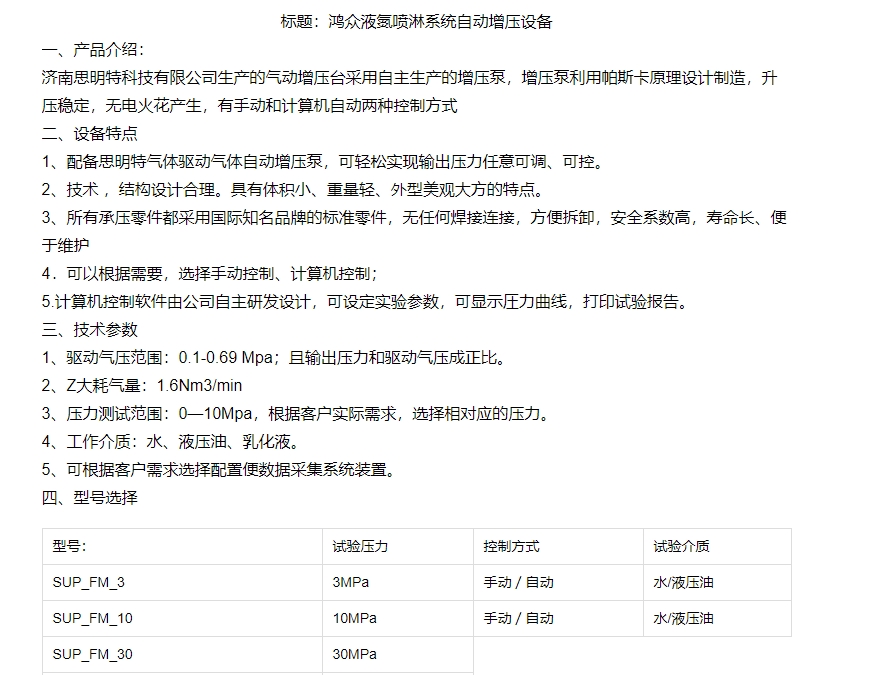Click line 4．可以根据需要，选择手动控制
Viewport: 885px width, 675px height.
210,274
